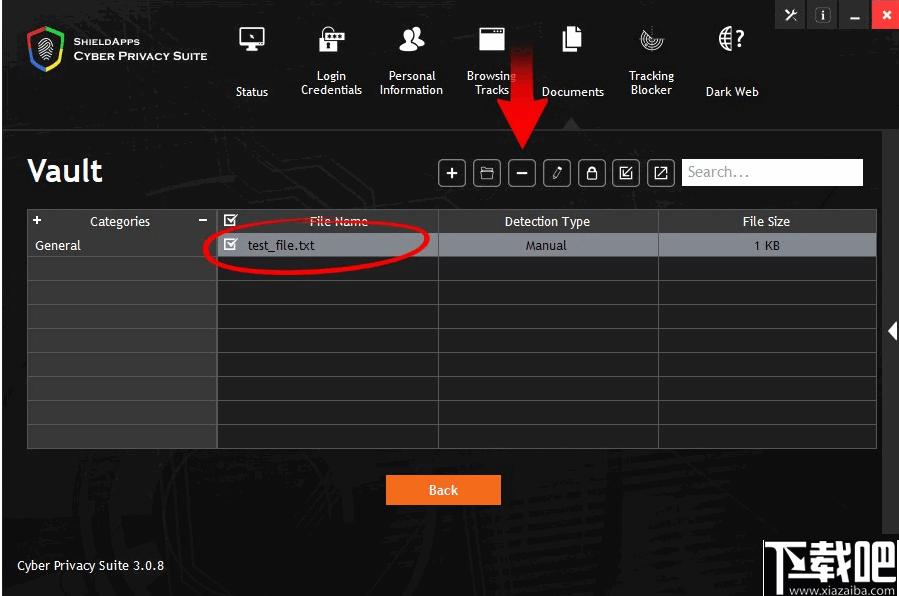
Task: Uncheck the test_file.txt checkbox
Action: (x=230, y=245)
